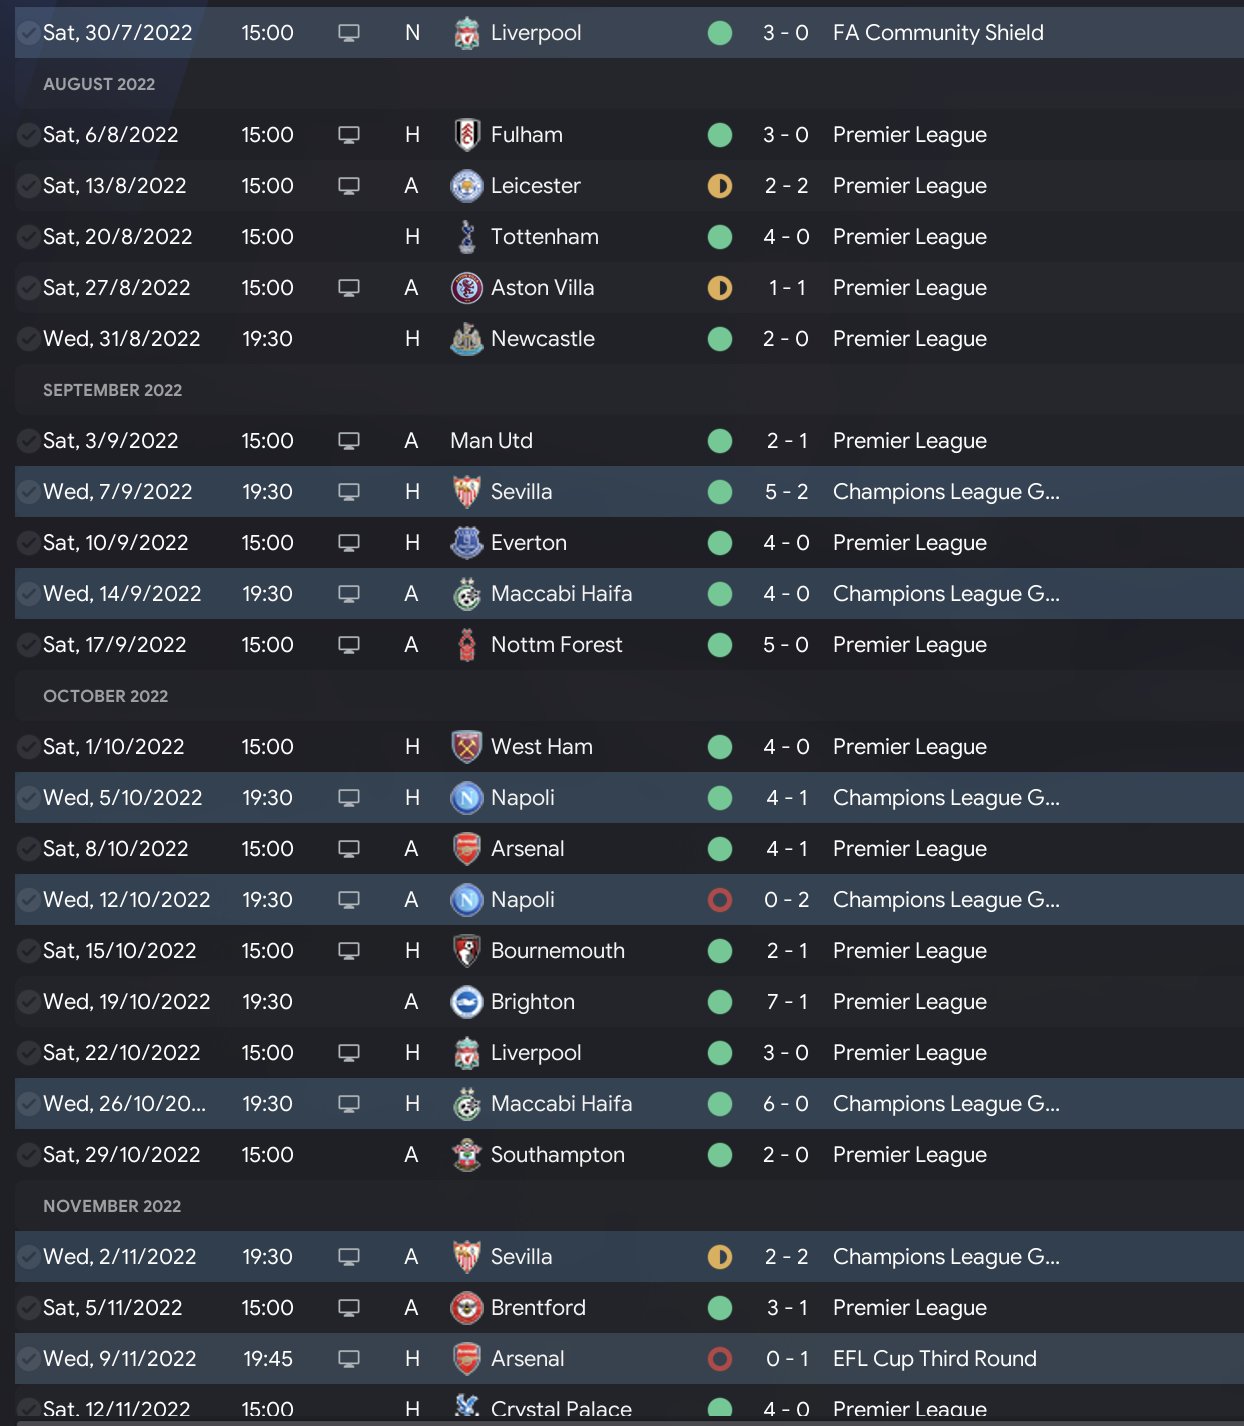Click the Brighton club badge
The image size is (1244, 1426).
[466, 1002]
